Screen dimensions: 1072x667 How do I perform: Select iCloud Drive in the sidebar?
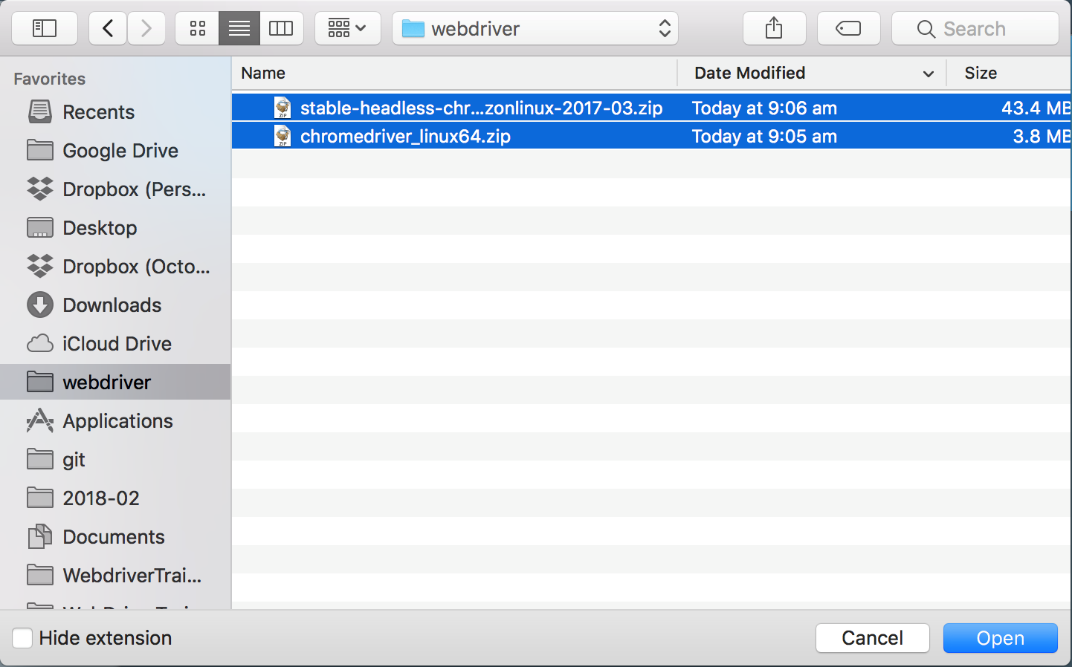click(x=116, y=344)
